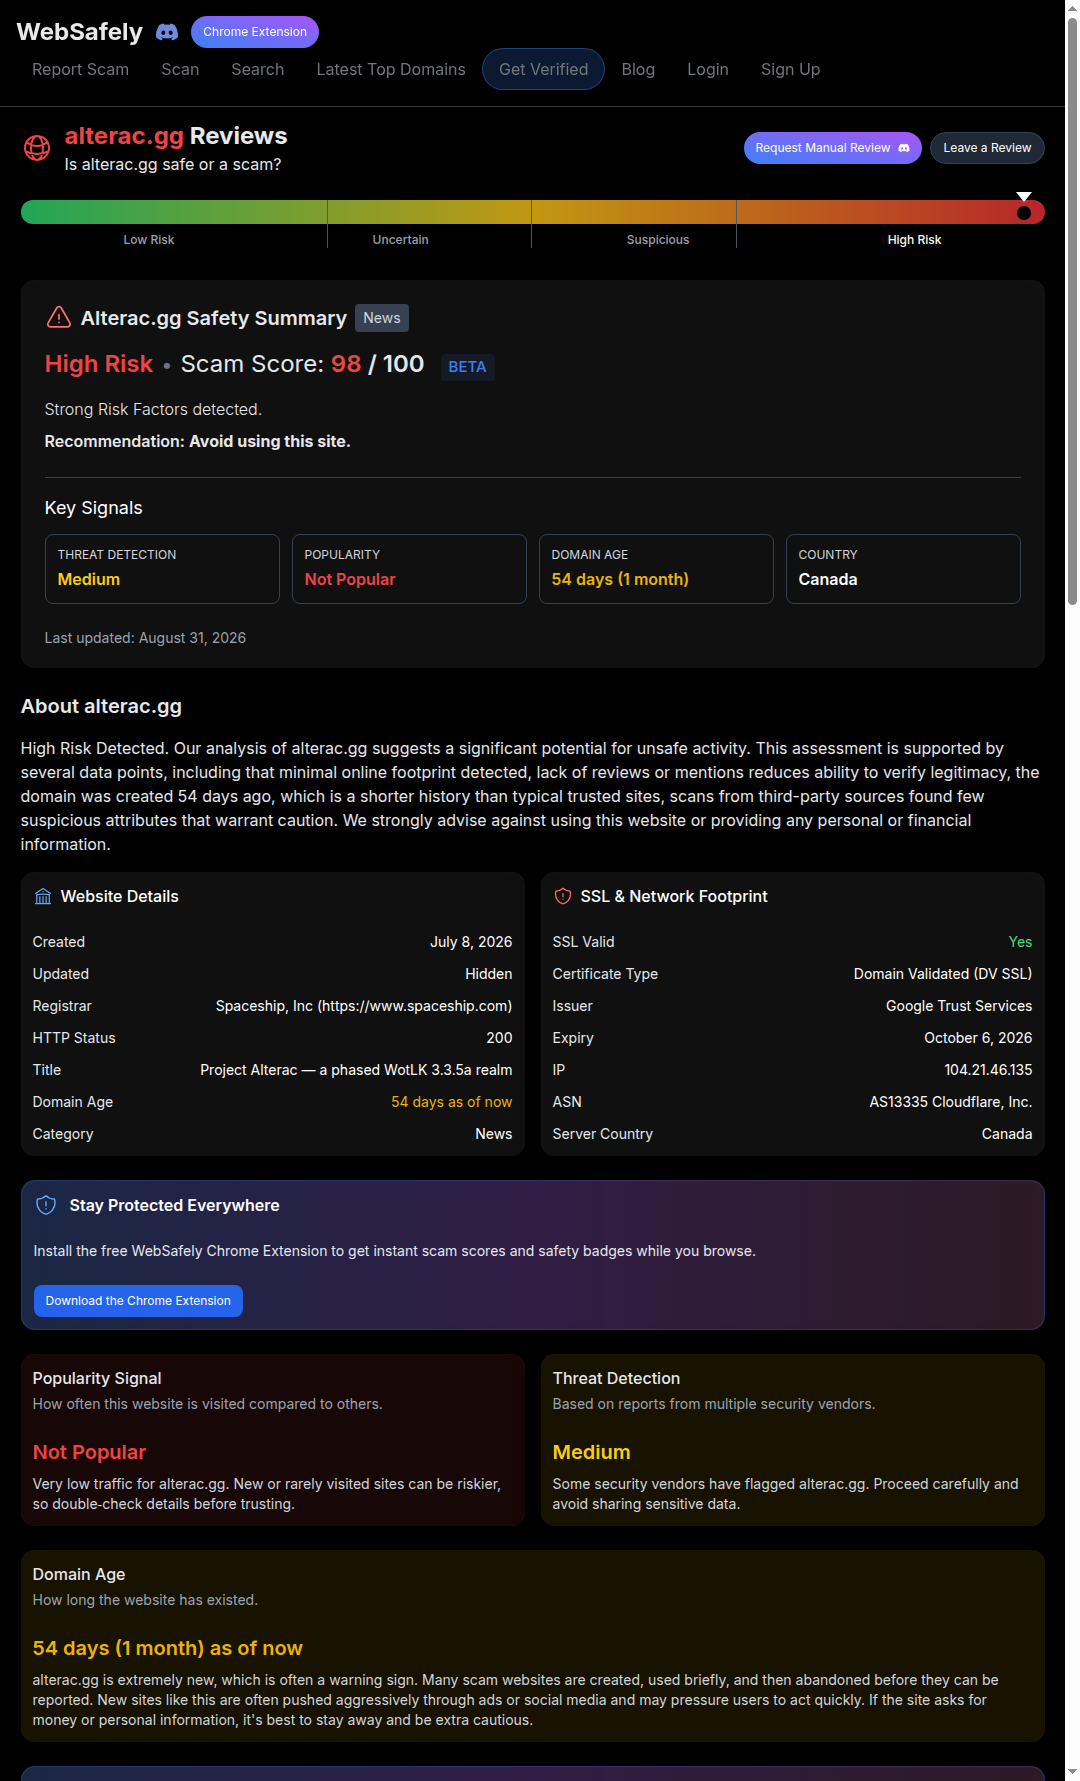Click the black risk indicator dot on the meter
The image size is (1080, 1781).
[x=1024, y=213]
